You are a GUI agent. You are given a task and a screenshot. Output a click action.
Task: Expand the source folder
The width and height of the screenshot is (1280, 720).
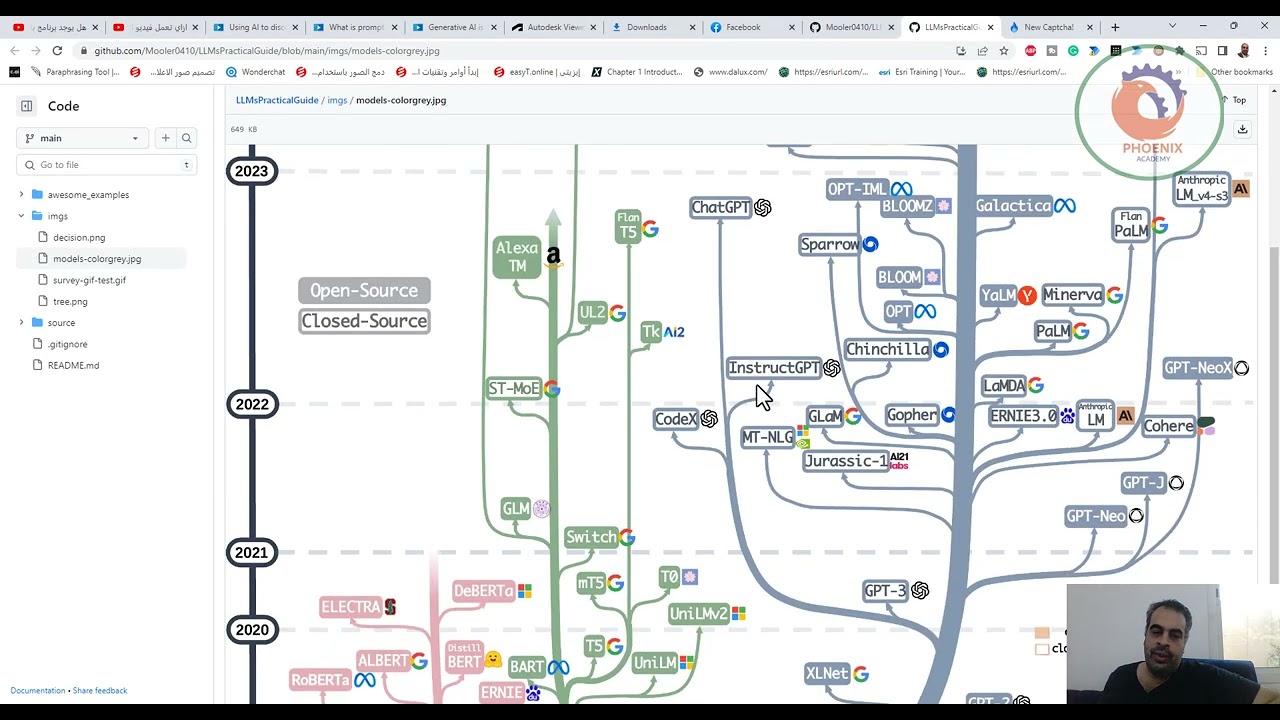(21, 323)
